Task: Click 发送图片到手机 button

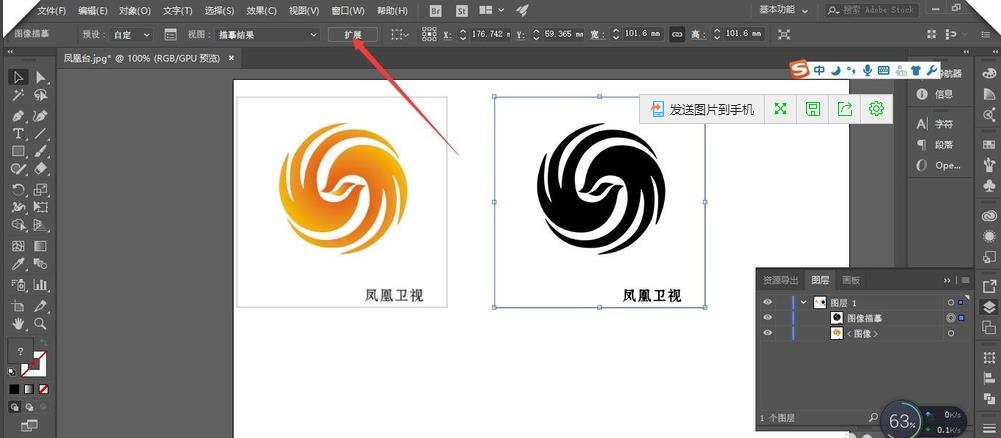Action: (703, 109)
